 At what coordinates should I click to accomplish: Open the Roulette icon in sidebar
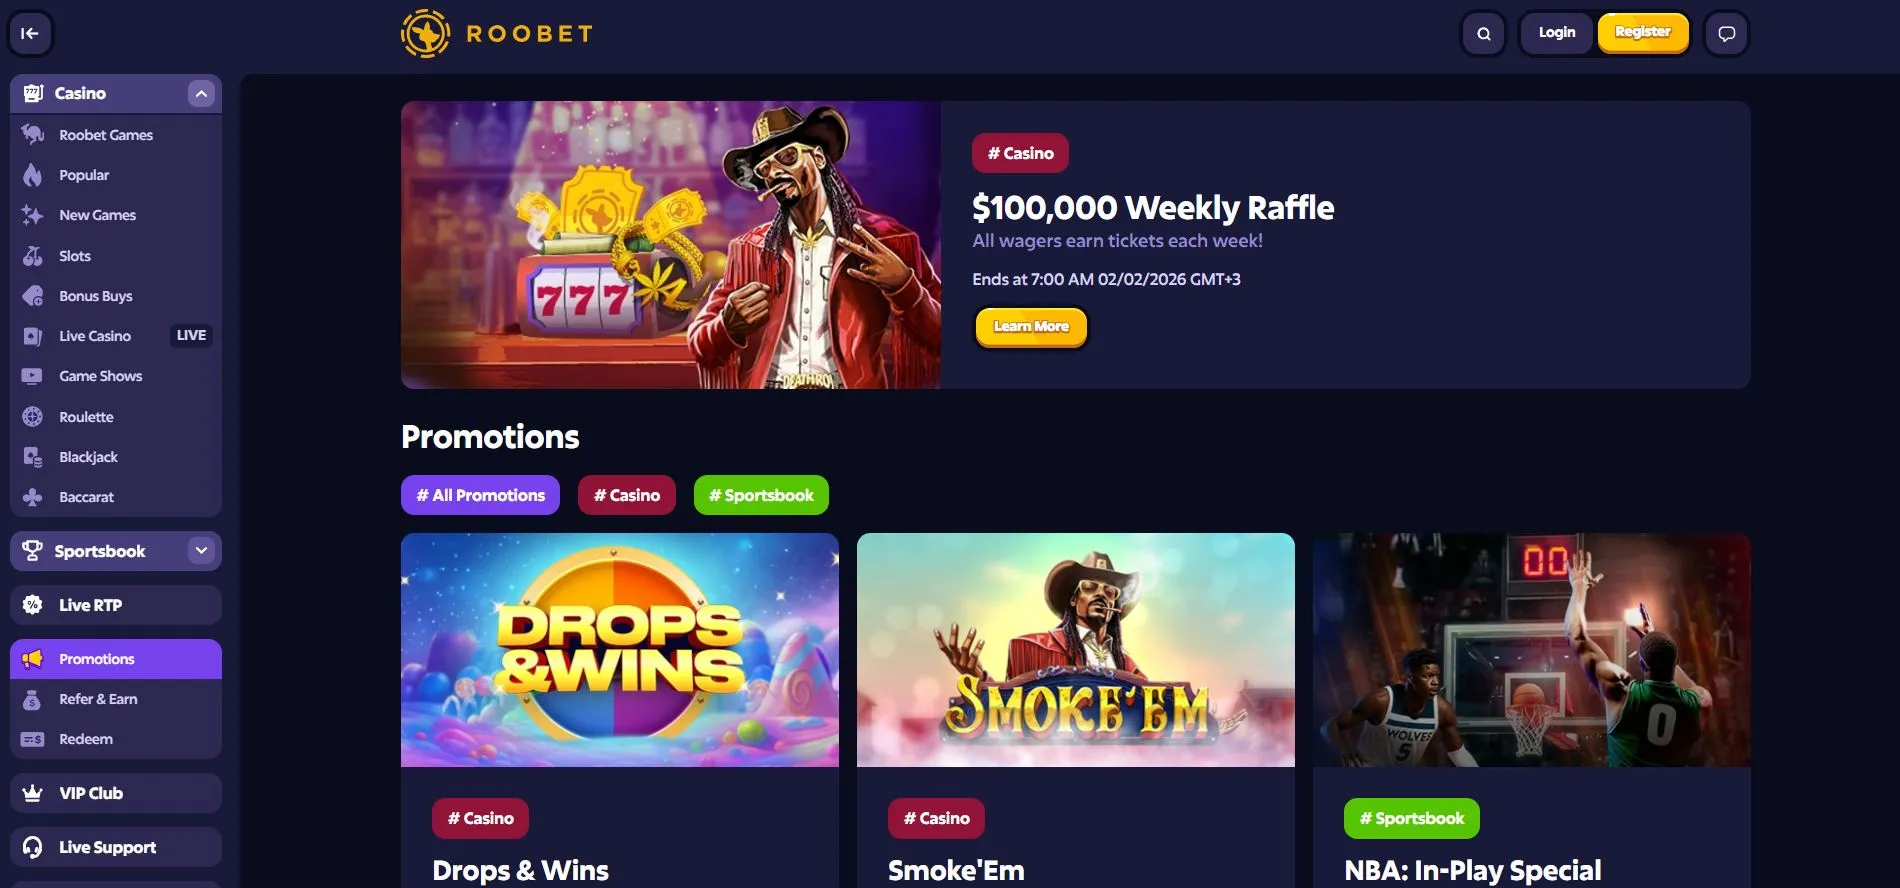tap(33, 417)
